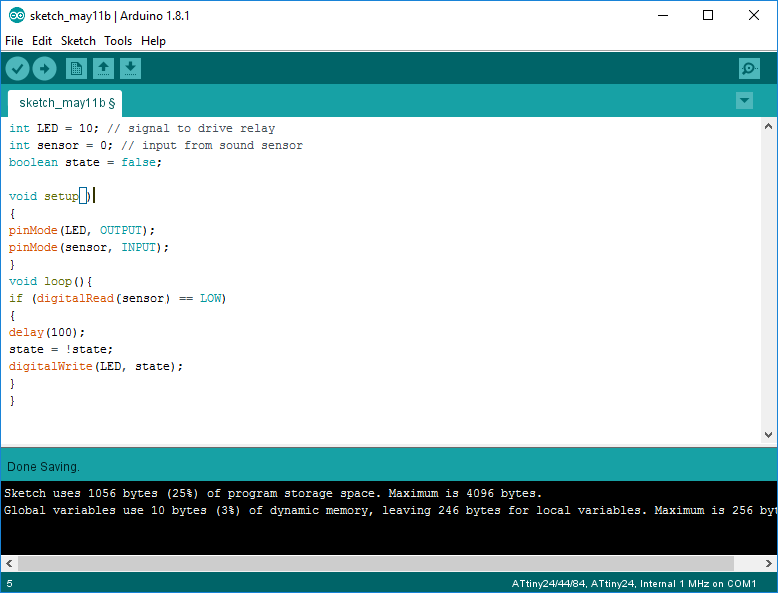Click the OUTPUT keyword
778x593 pixels.
click(121, 230)
